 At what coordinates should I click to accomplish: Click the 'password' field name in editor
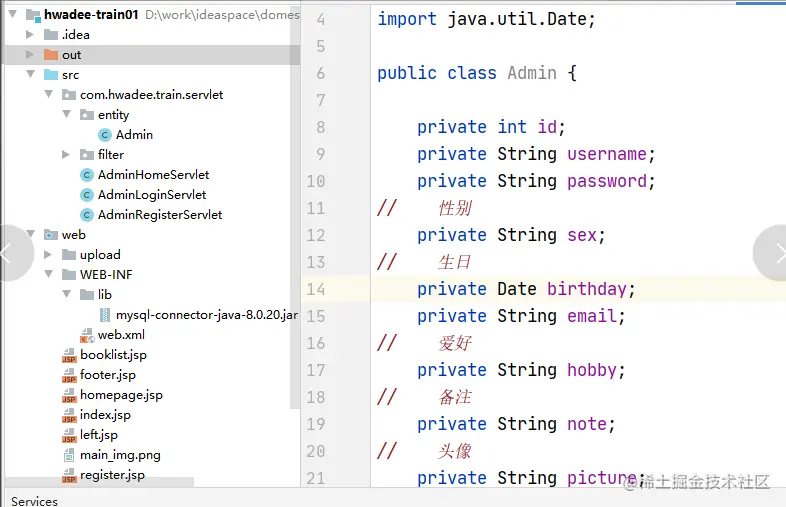(607, 181)
